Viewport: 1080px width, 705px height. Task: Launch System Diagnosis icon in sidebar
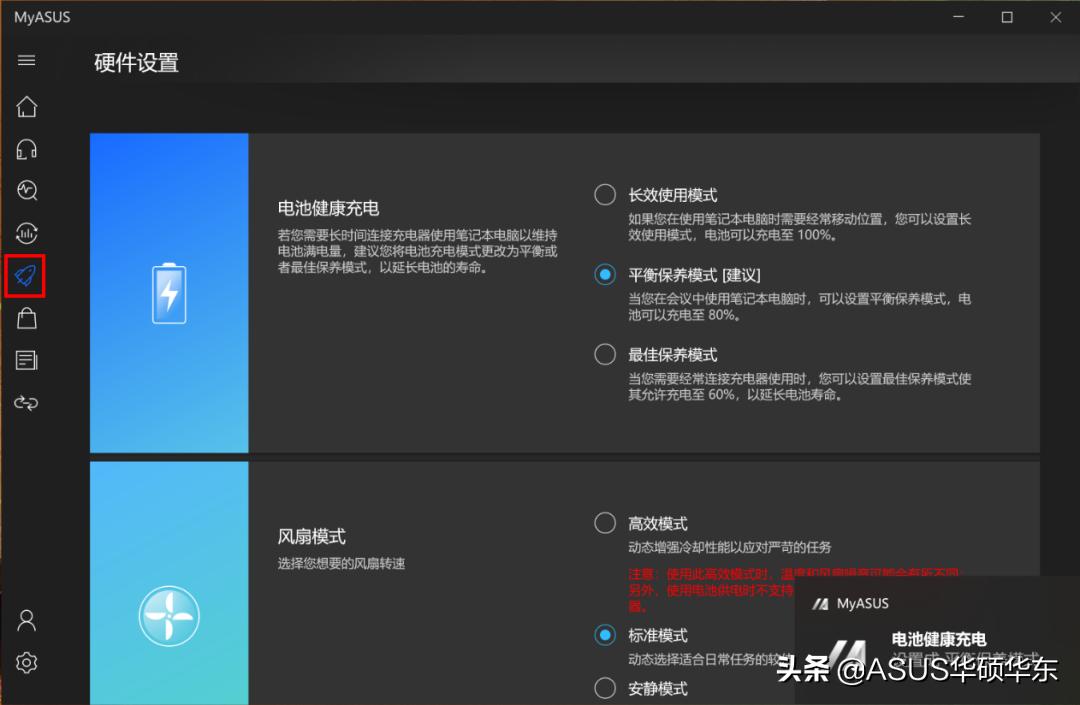pos(26,190)
